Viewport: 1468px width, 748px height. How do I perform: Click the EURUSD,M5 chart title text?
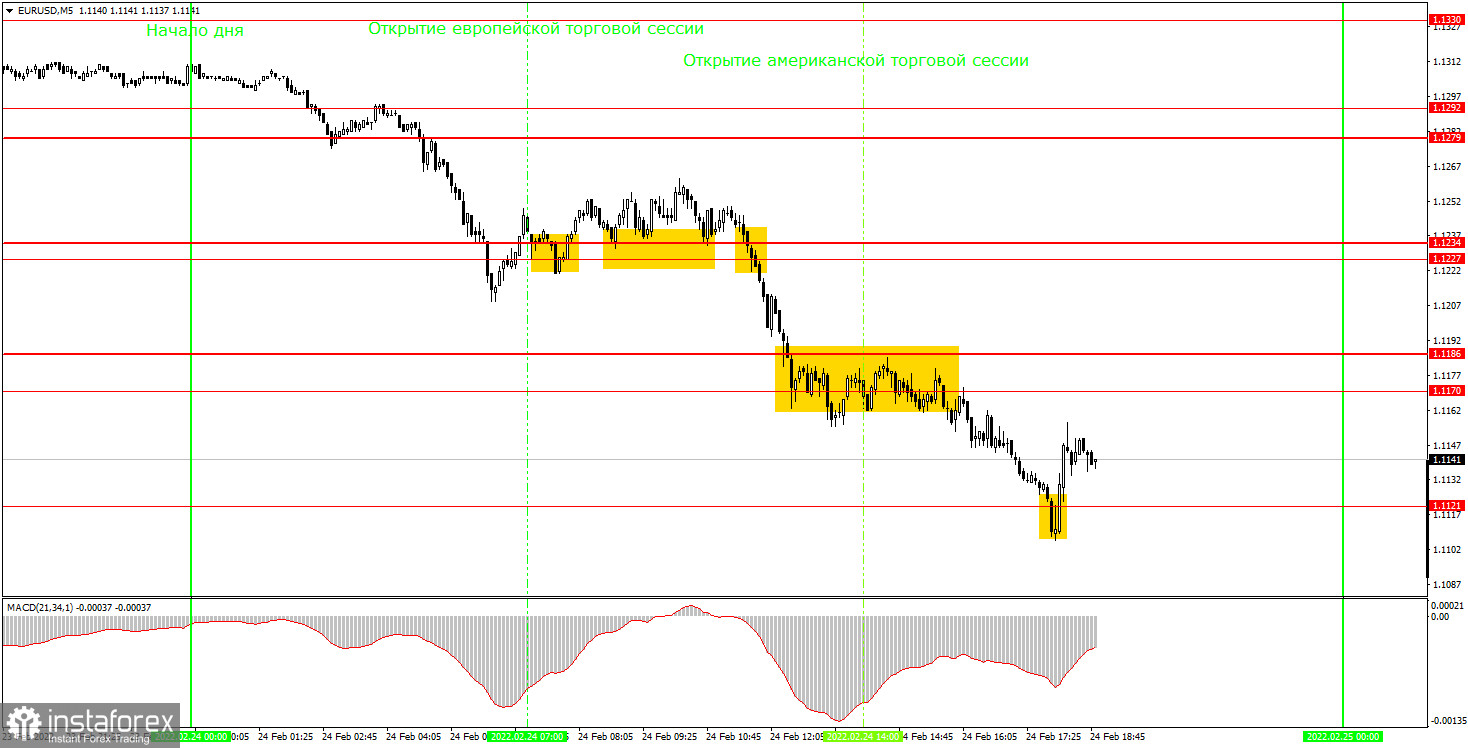click(x=44, y=10)
